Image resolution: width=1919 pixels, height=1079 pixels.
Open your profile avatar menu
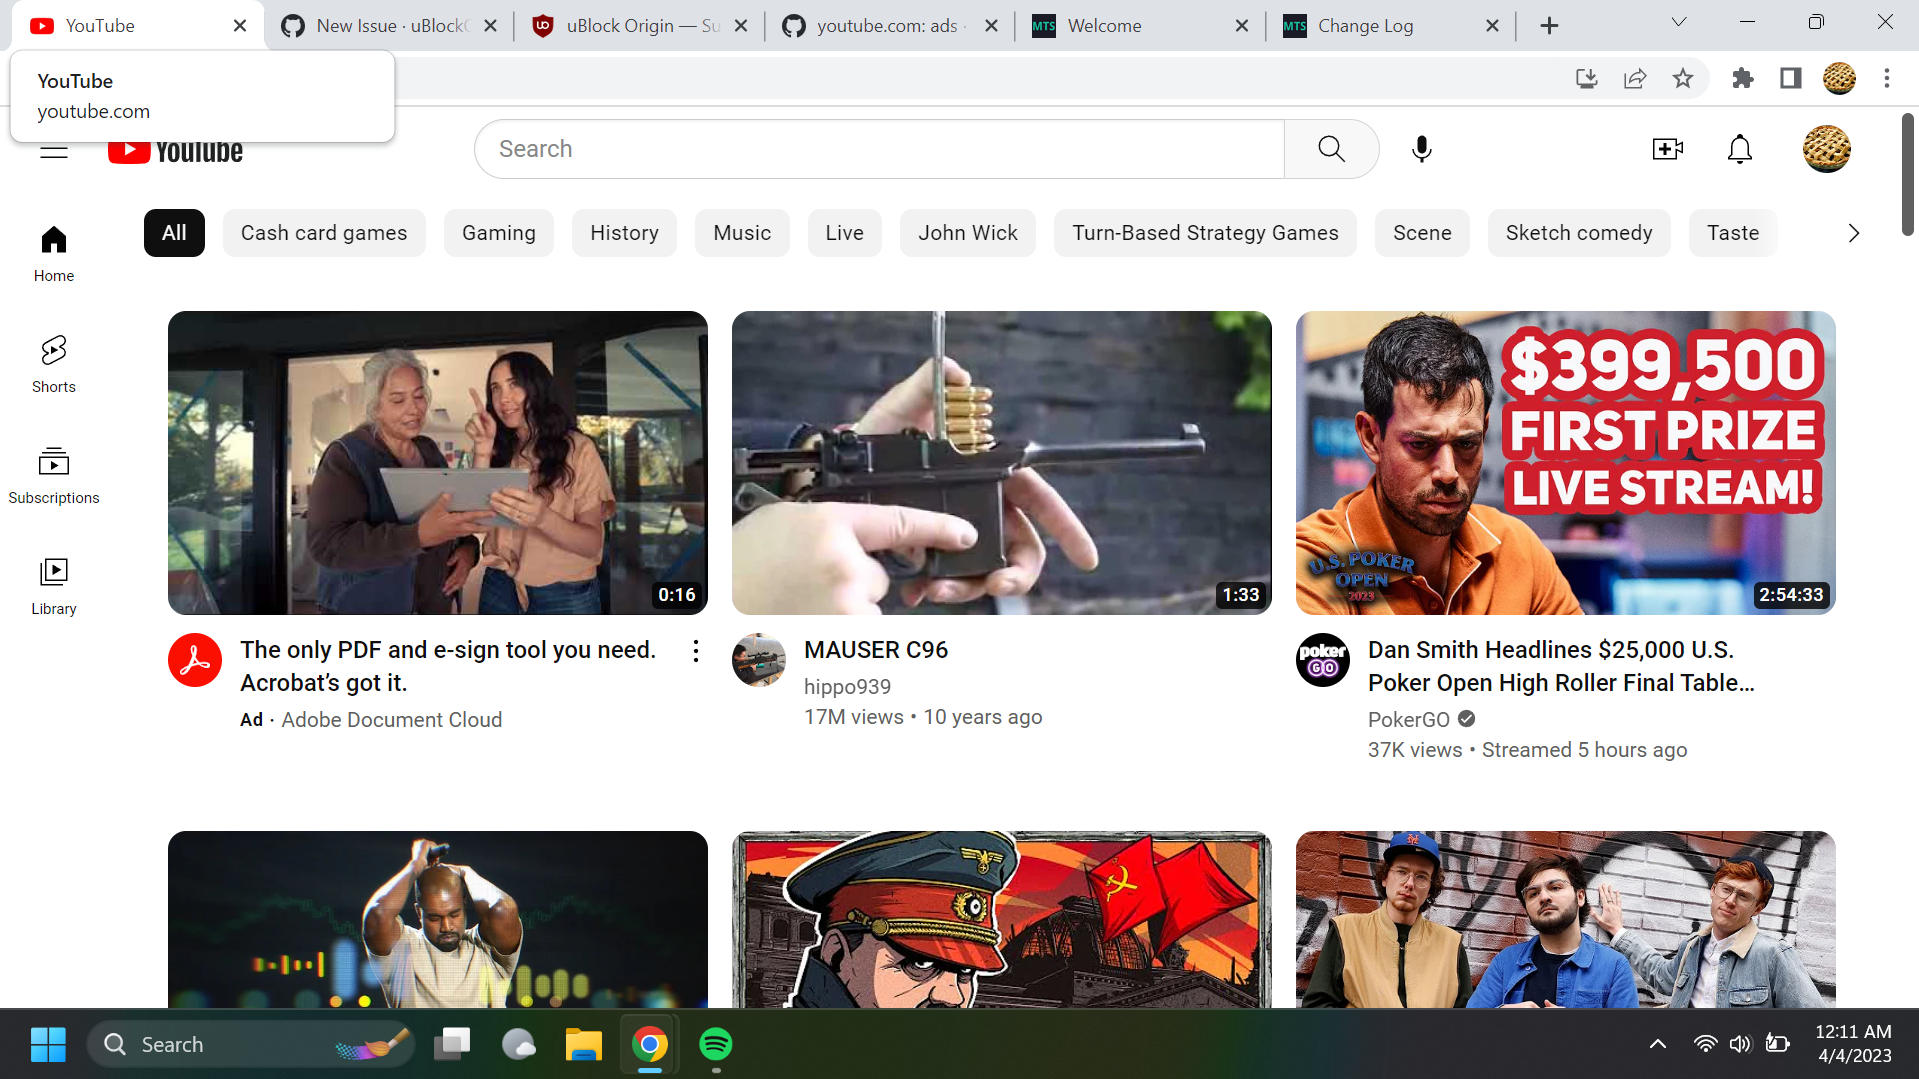point(1826,148)
